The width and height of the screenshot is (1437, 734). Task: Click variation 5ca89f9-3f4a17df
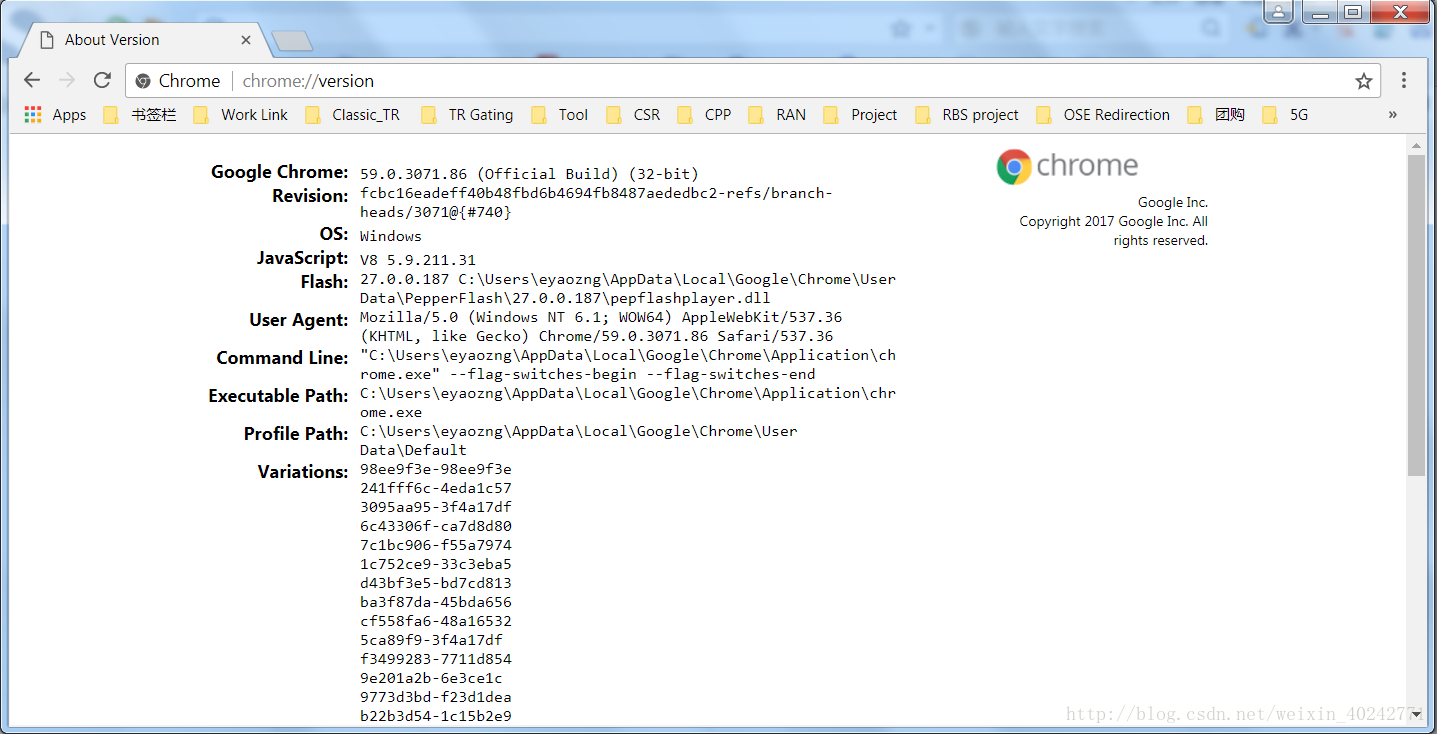click(x=432, y=640)
